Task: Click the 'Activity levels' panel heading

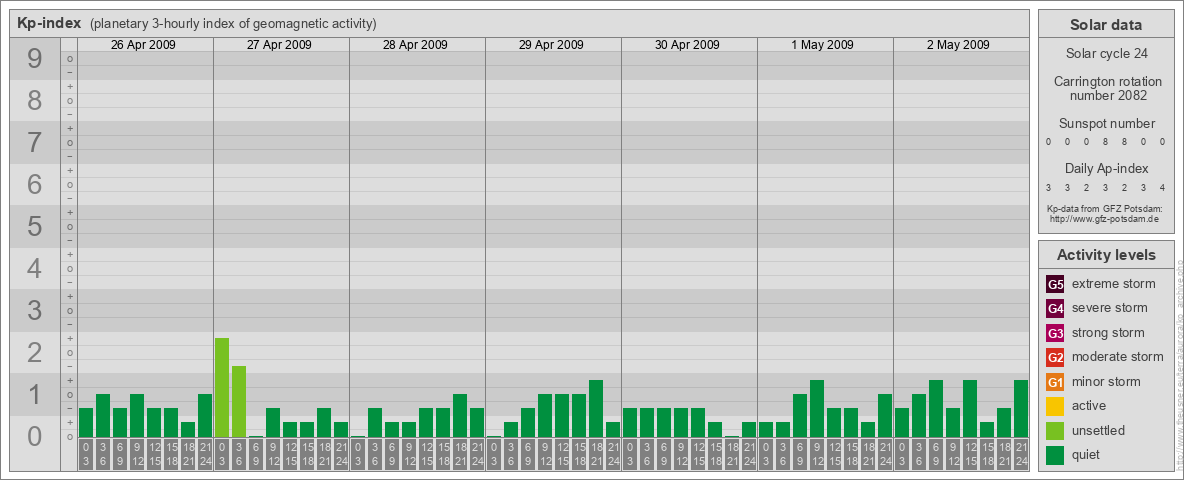Action: point(1105,255)
